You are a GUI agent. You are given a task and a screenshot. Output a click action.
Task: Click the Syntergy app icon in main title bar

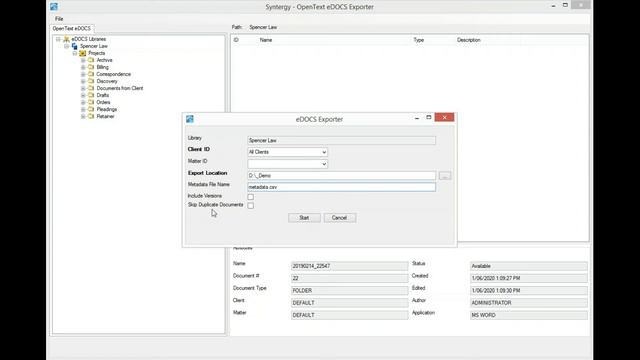point(54,7)
